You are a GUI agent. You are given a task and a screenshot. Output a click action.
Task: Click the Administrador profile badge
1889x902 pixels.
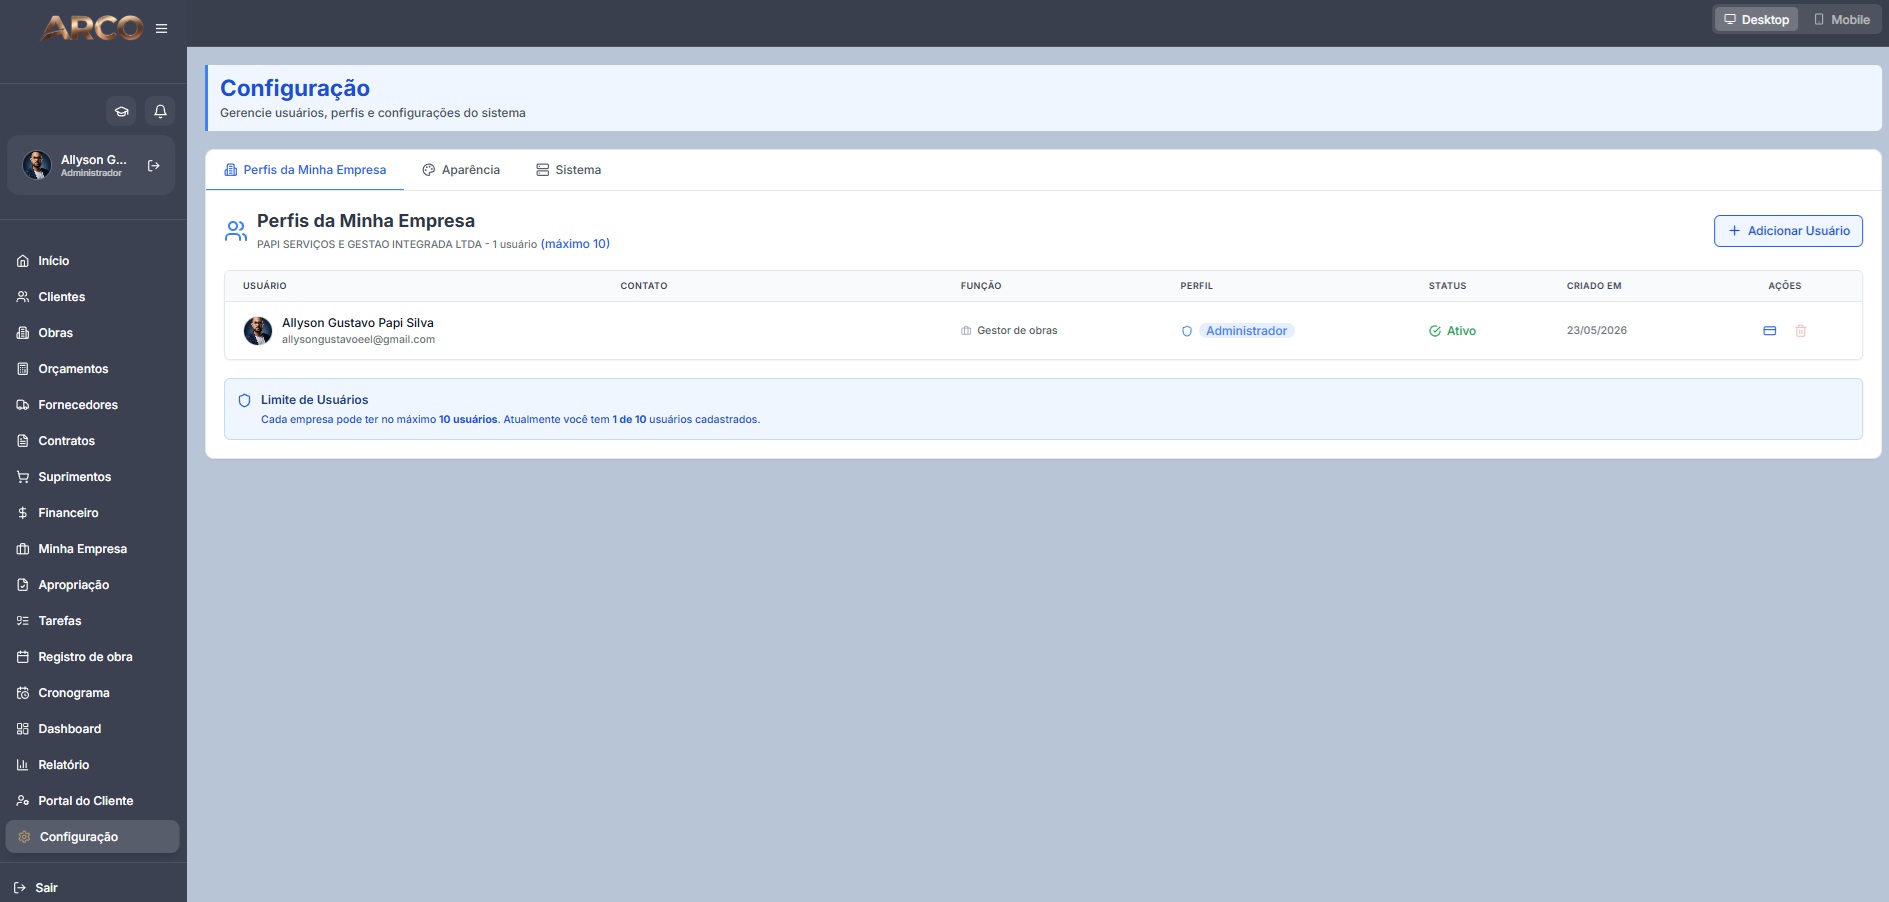[1246, 331]
